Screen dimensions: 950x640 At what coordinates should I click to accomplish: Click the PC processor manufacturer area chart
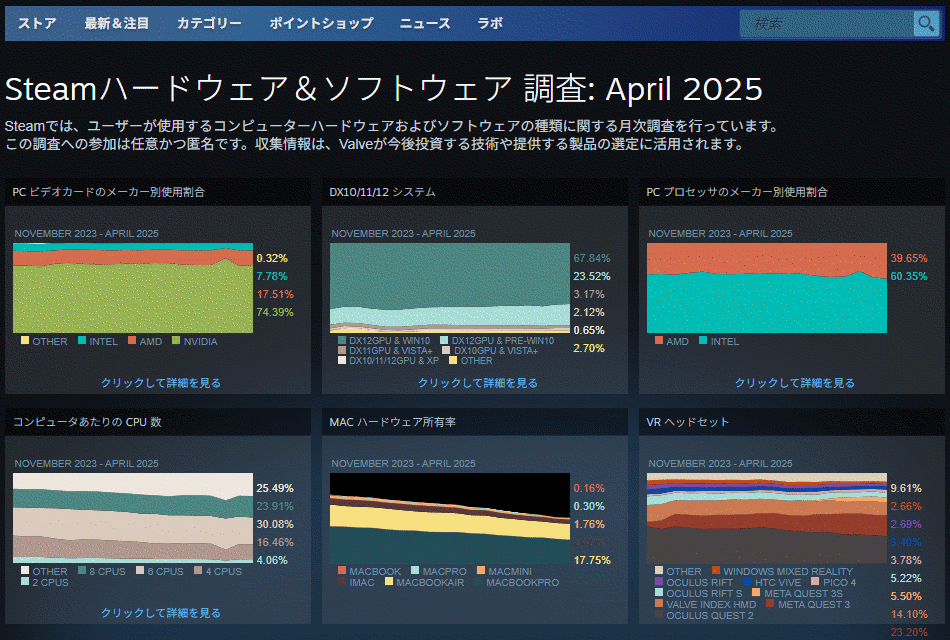(x=766, y=288)
